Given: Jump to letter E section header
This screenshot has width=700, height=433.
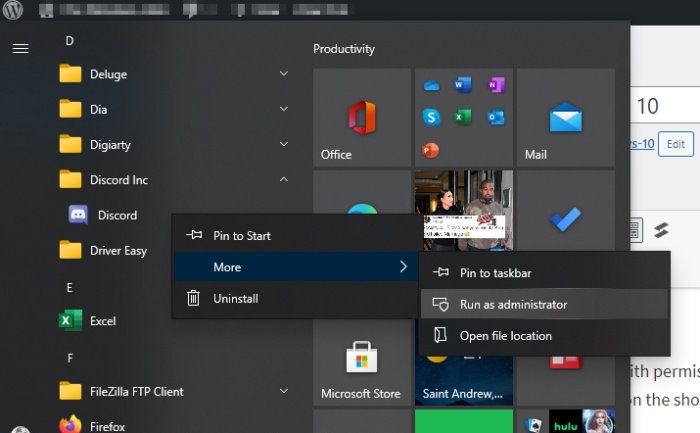Looking at the screenshot, I should 70,288.
